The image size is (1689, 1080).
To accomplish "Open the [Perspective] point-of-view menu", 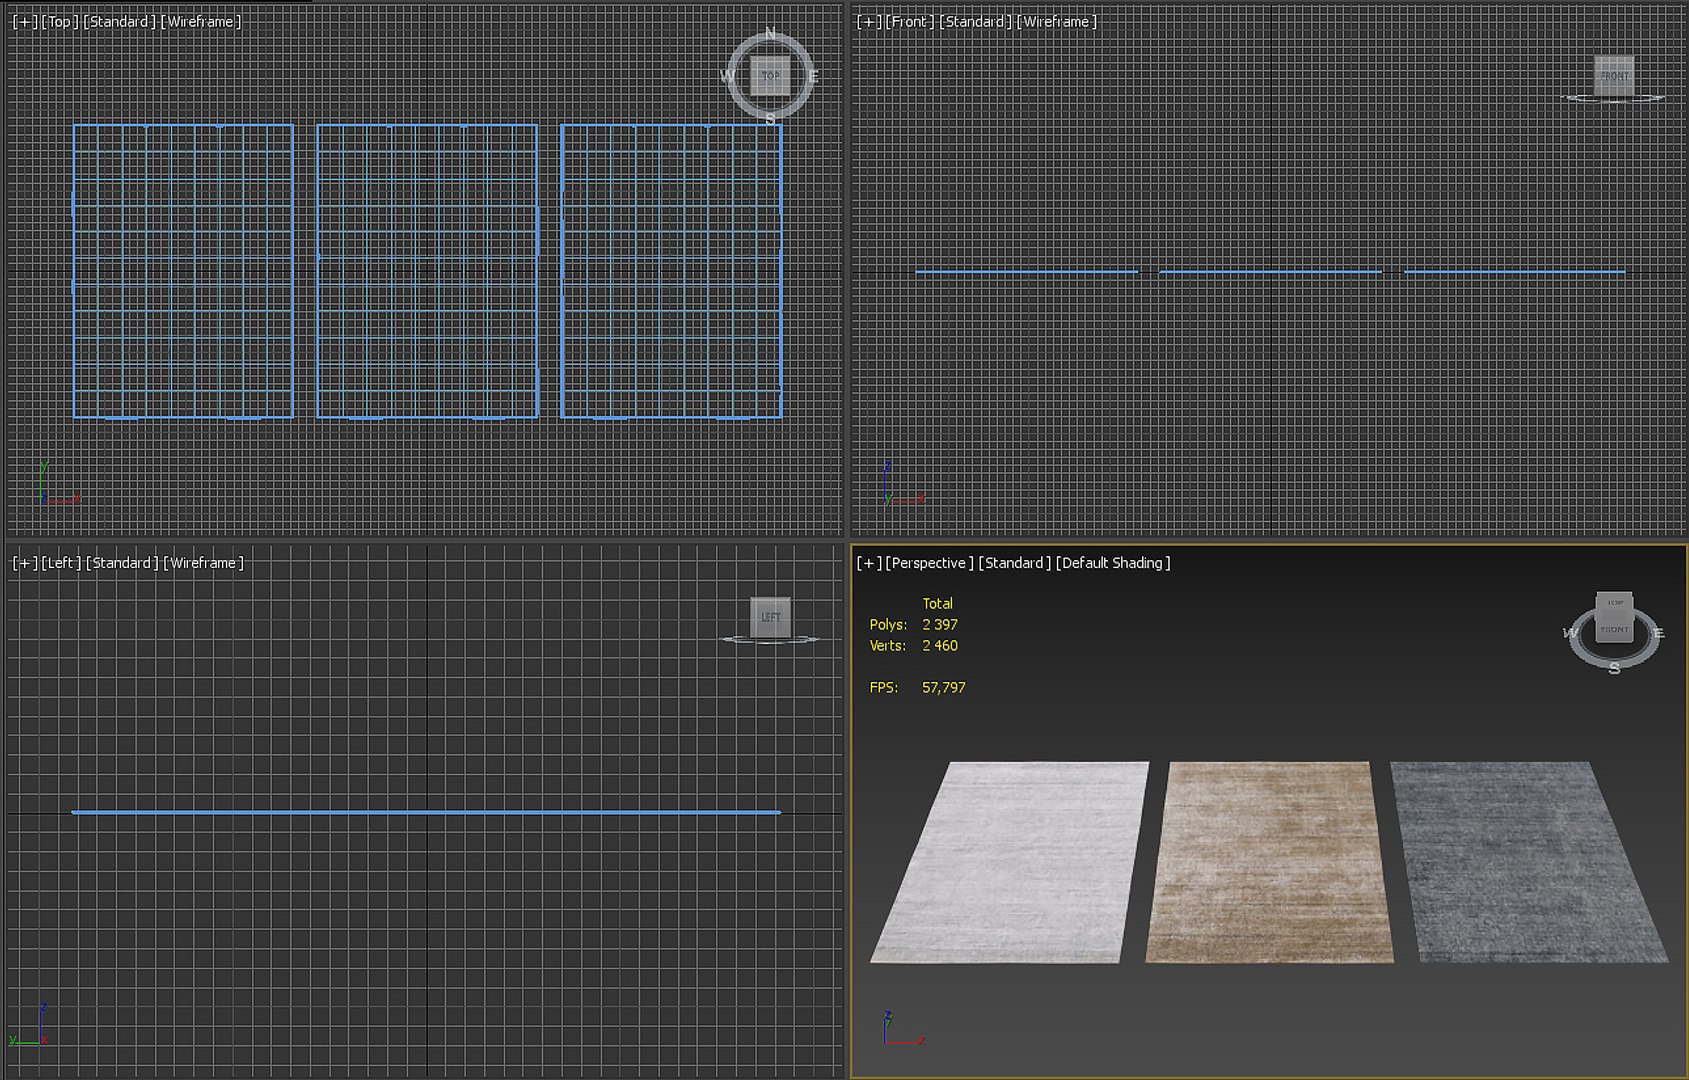I will click(929, 563).
